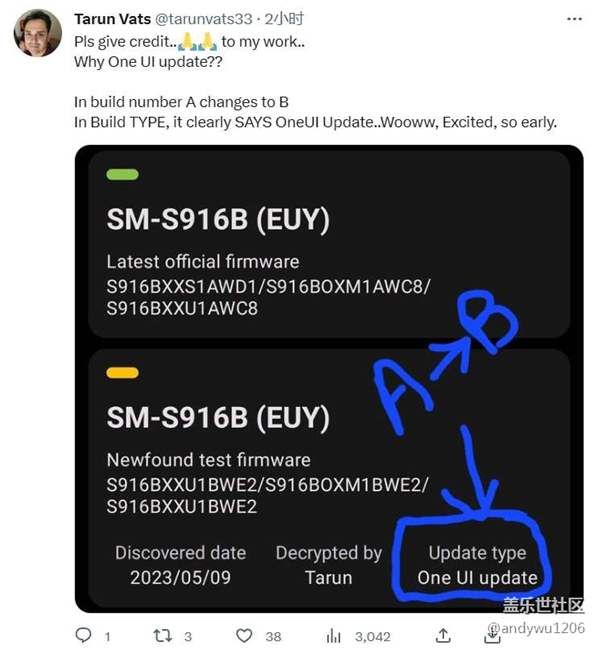Select the circled One UI update text

coord(477,577)
